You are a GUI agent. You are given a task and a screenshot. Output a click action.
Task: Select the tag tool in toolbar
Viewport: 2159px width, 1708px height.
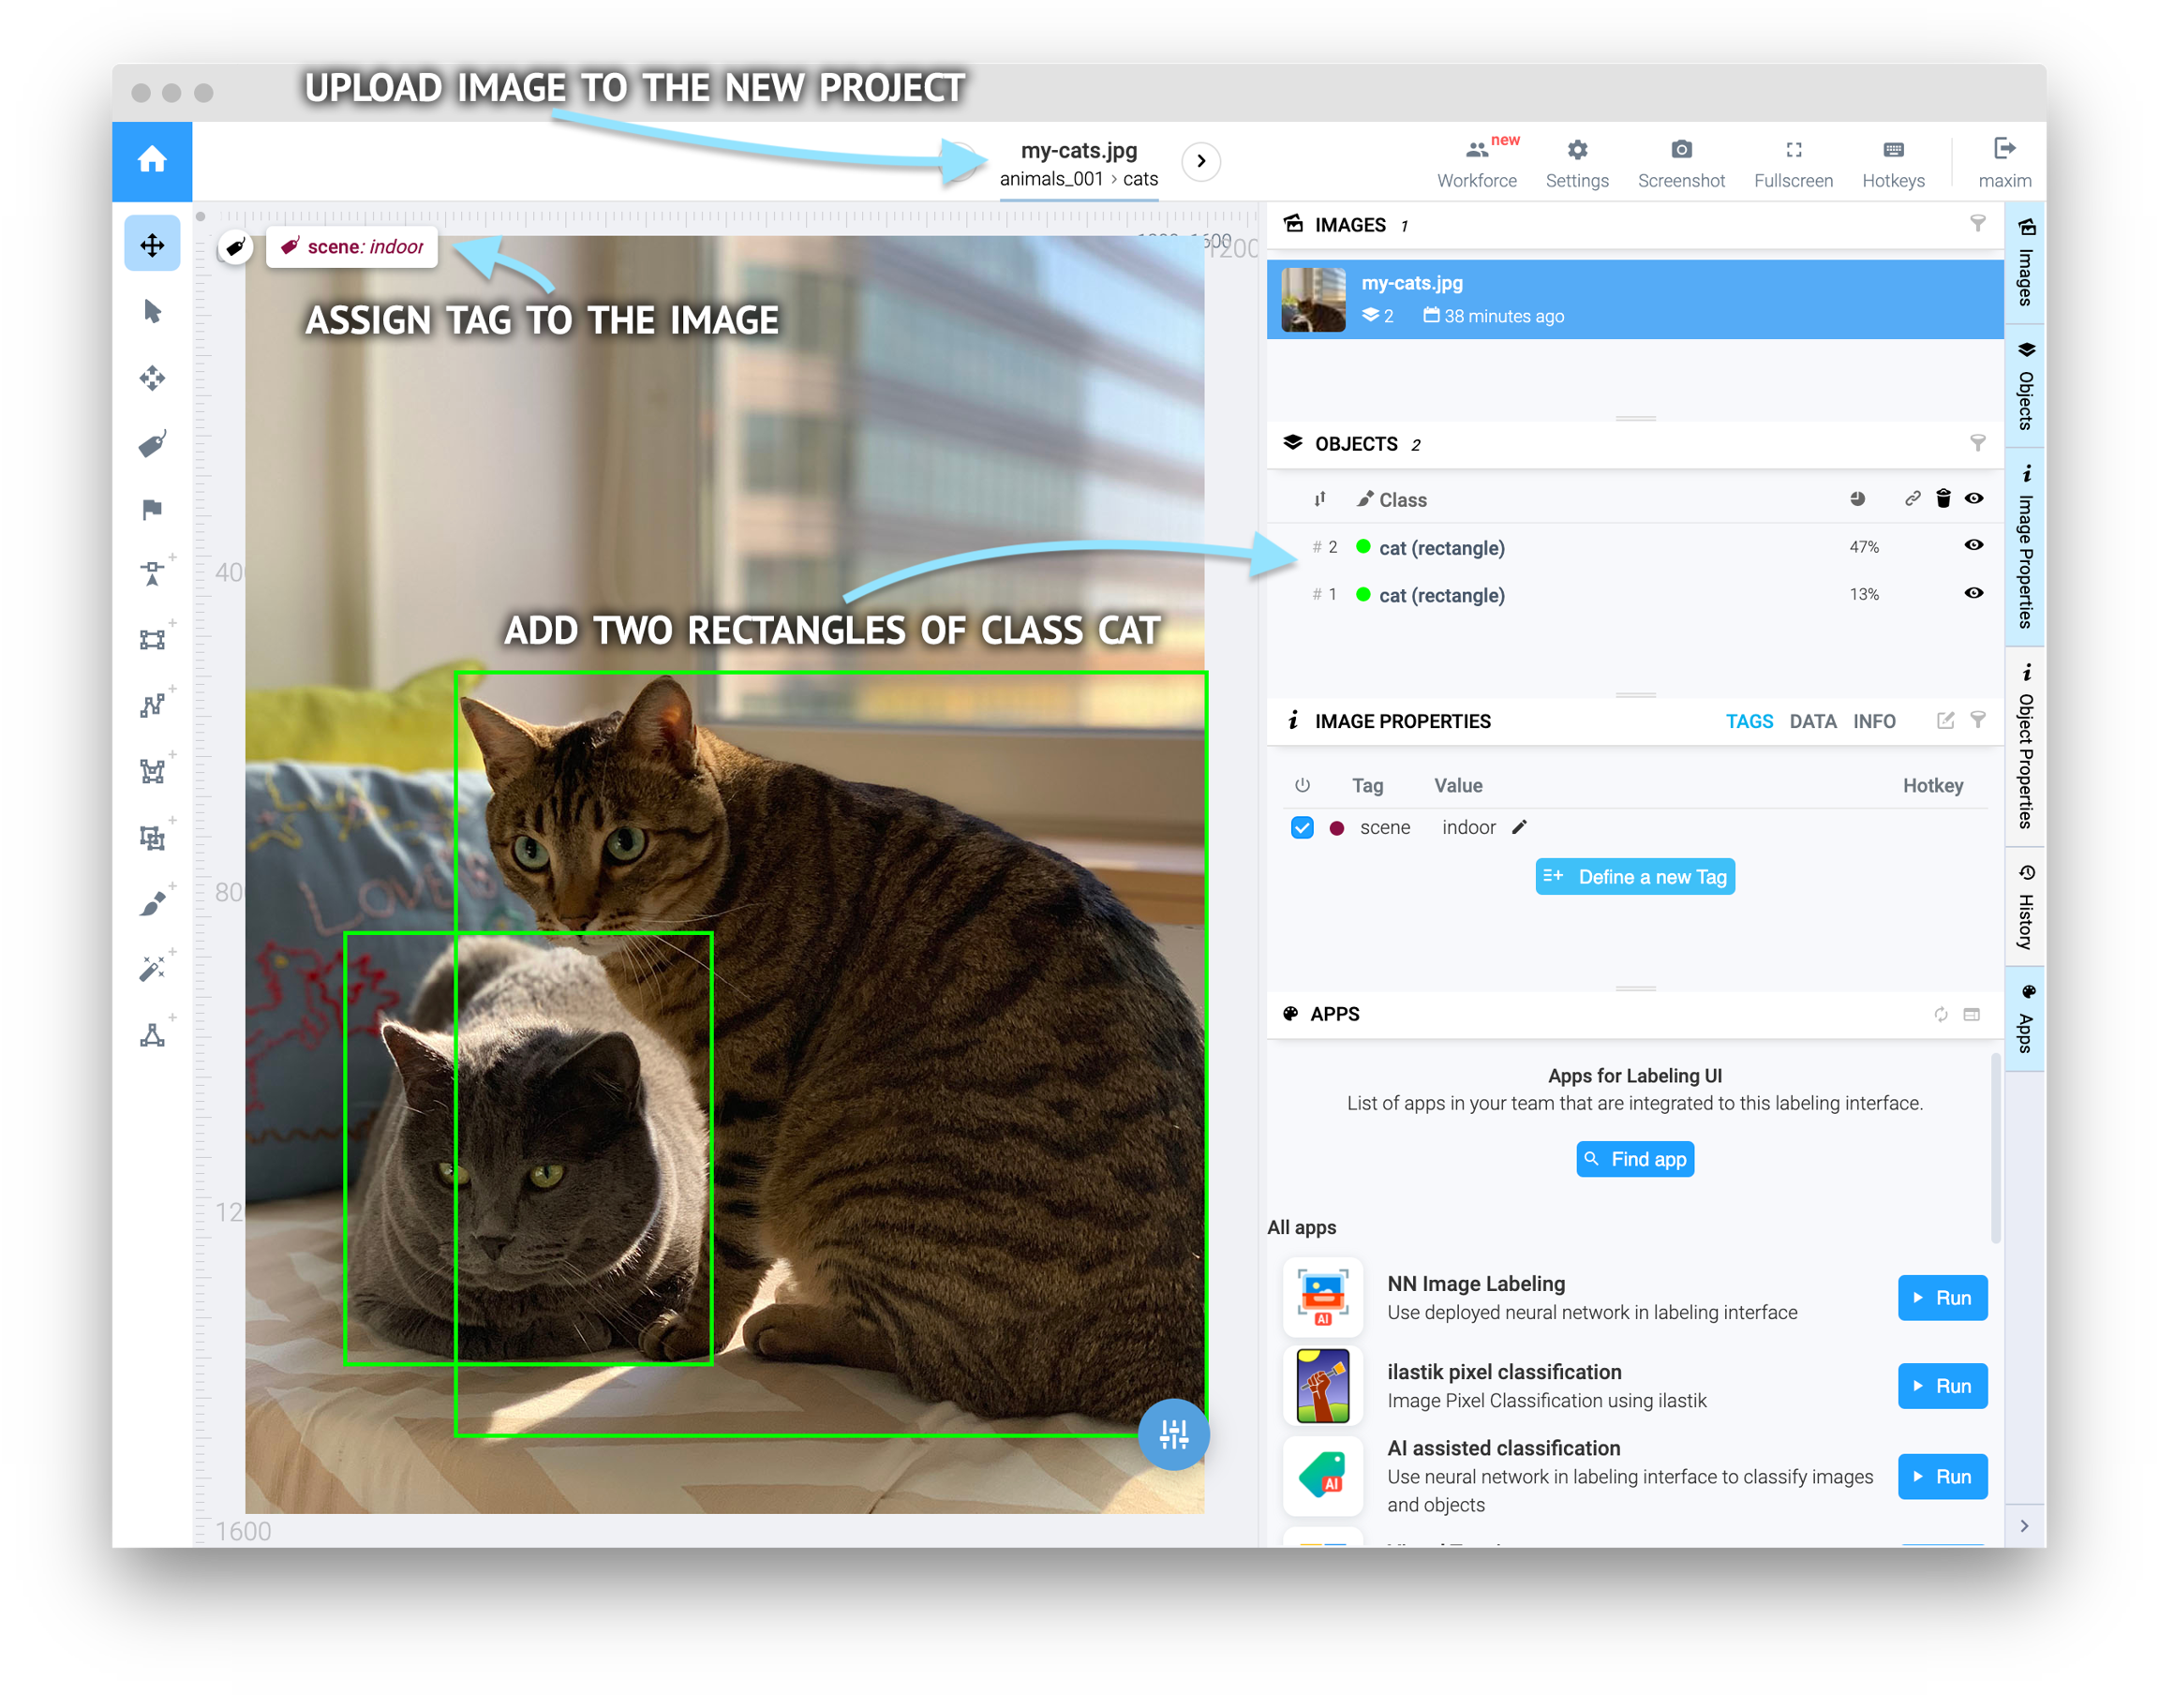152,444
